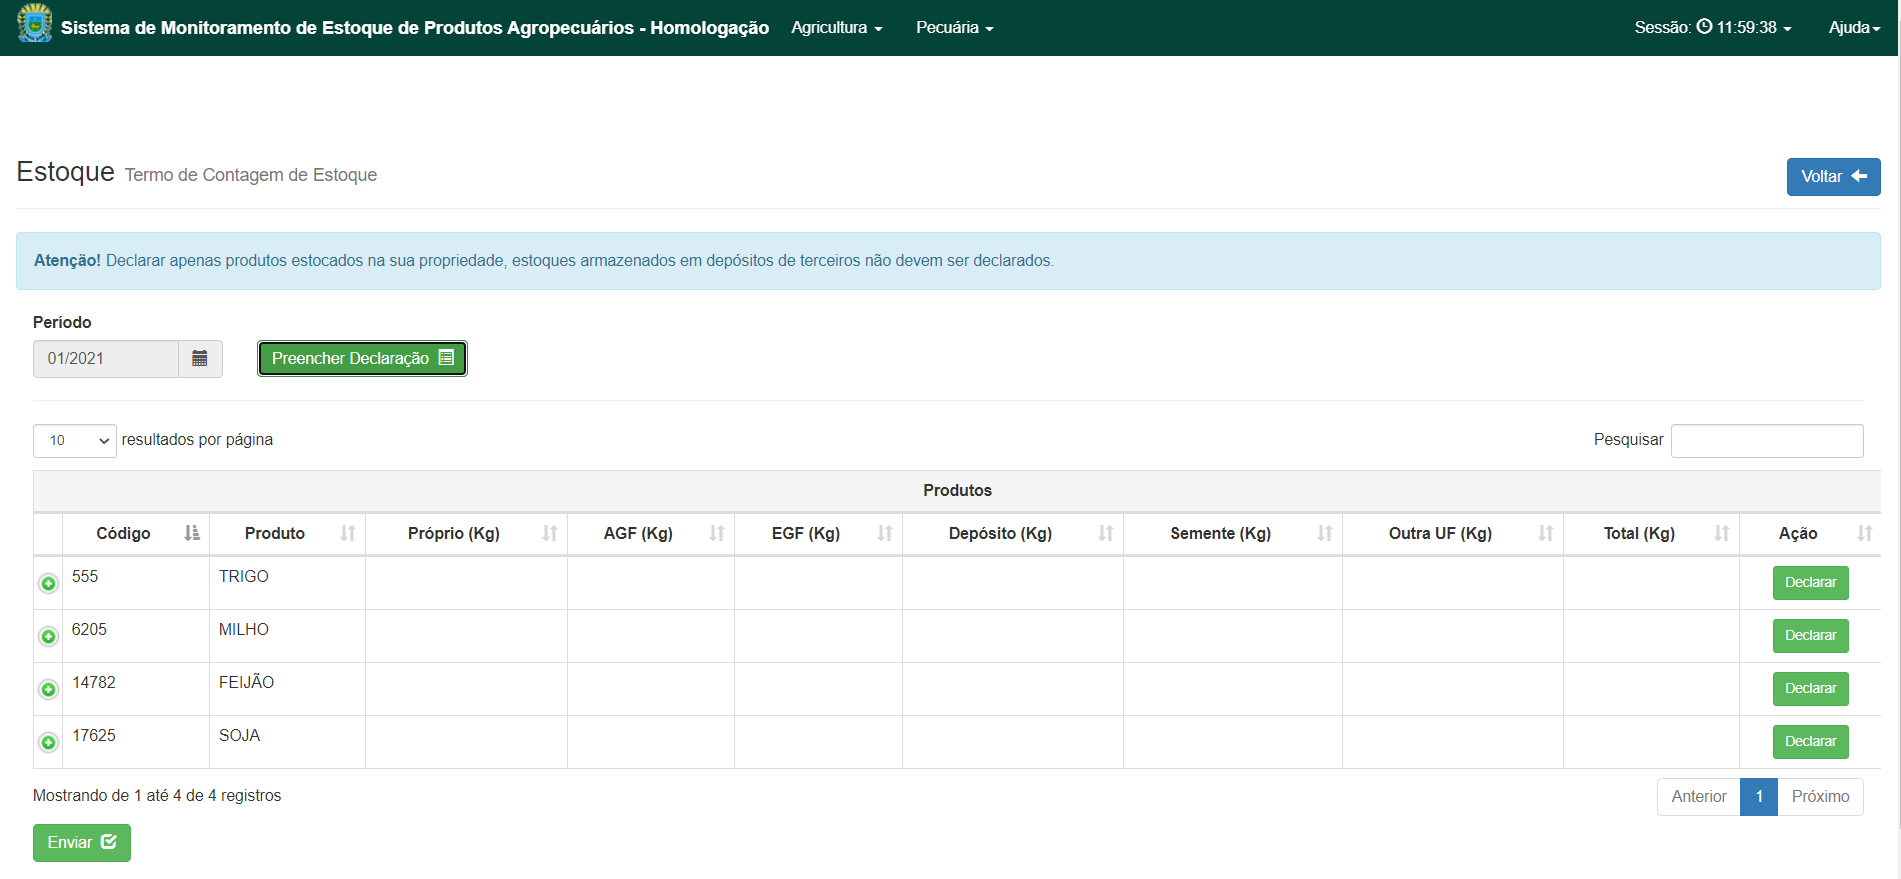Sort table by EGF (Kg) column
1901x879 pixels.
click(819, 534)
